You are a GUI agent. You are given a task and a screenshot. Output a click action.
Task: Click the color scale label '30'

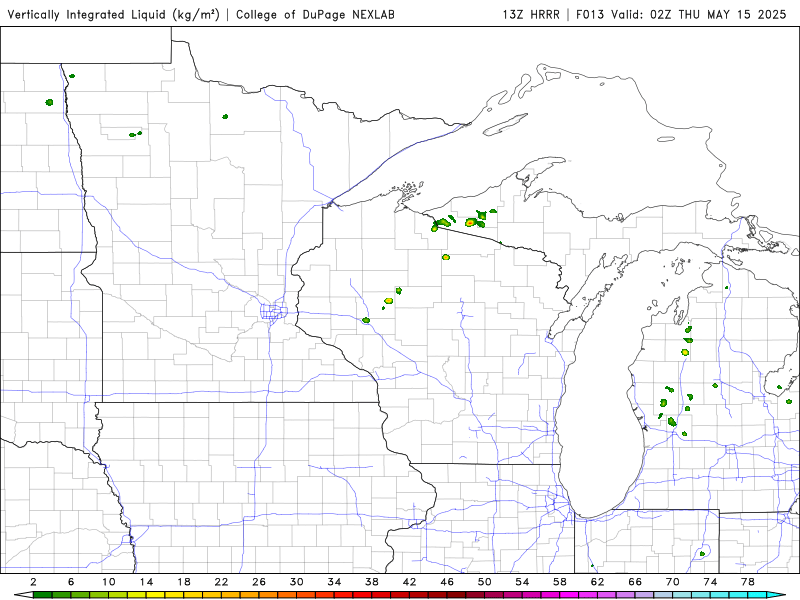tap(297, 582)
